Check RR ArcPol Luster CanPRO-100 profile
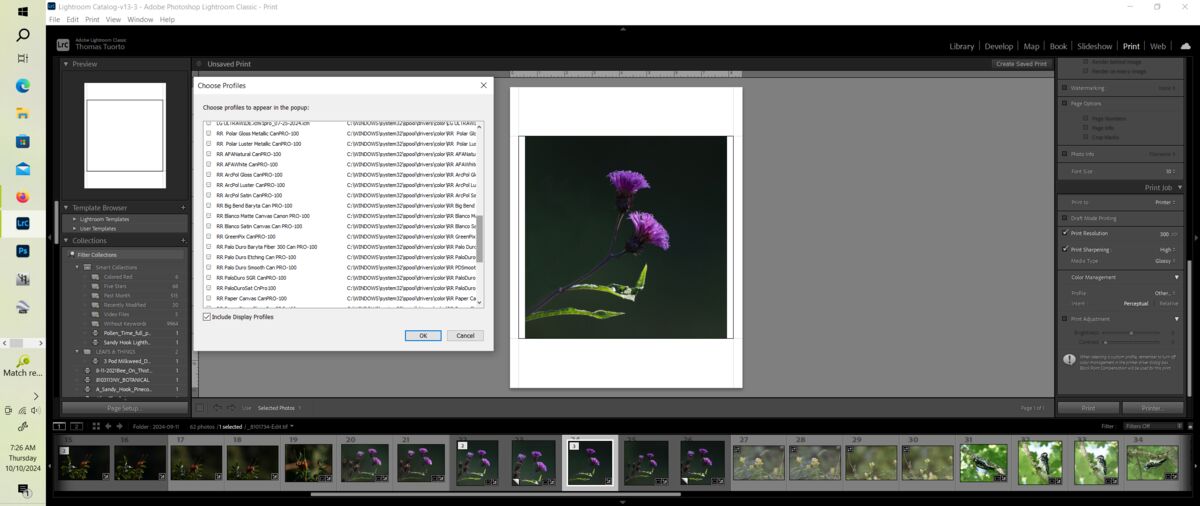This screenshot has height=506, width=1200. 209,185
